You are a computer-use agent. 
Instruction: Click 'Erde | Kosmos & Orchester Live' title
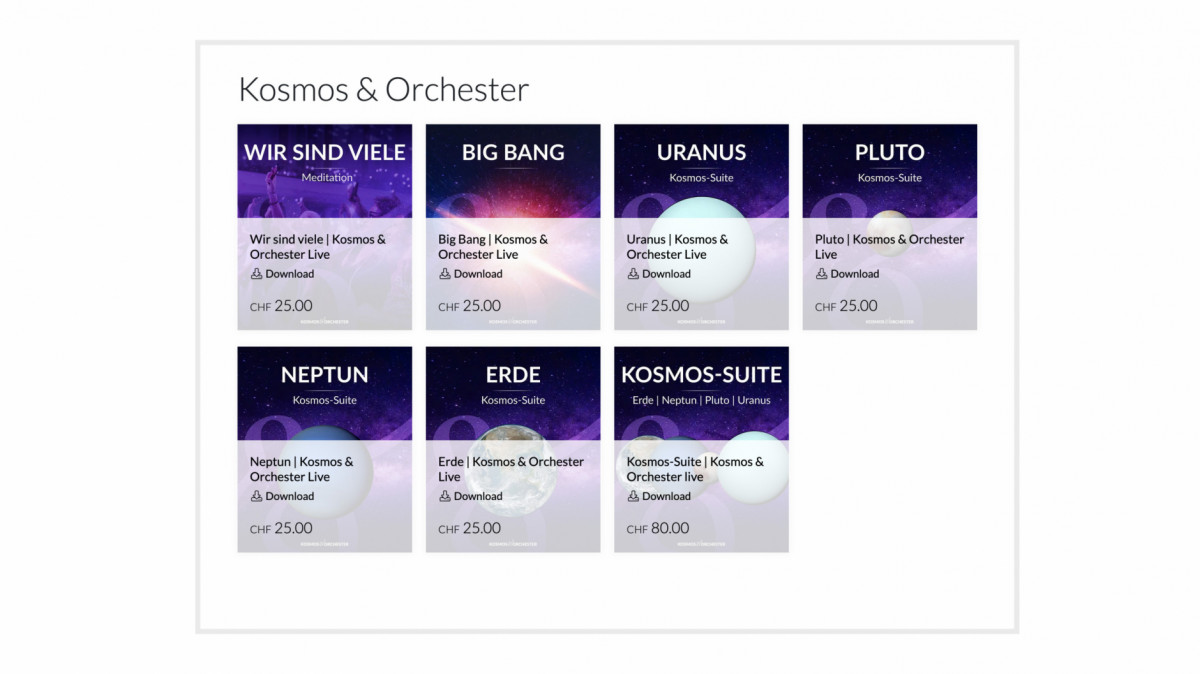[x=510, y=469]
